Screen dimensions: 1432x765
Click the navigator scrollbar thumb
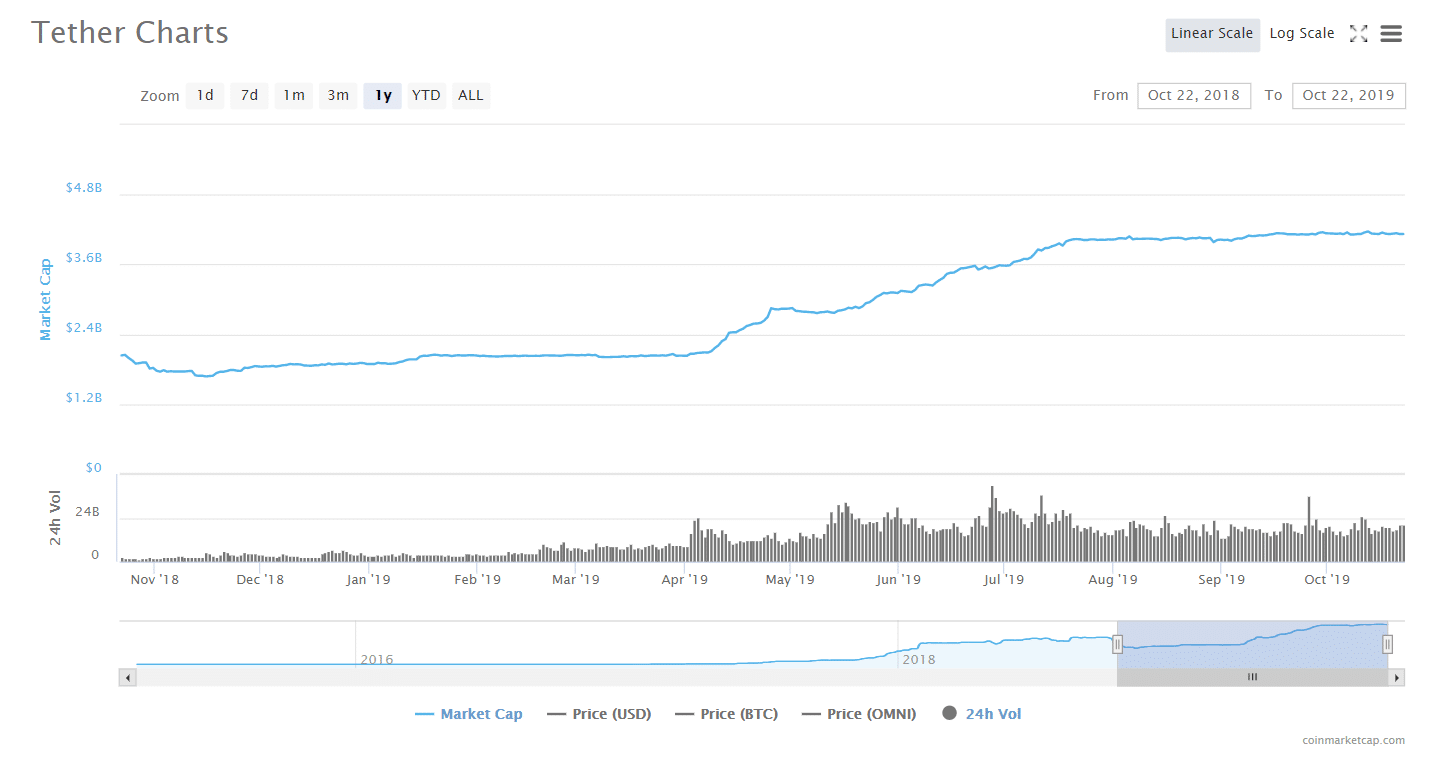tap(1252, 678)
